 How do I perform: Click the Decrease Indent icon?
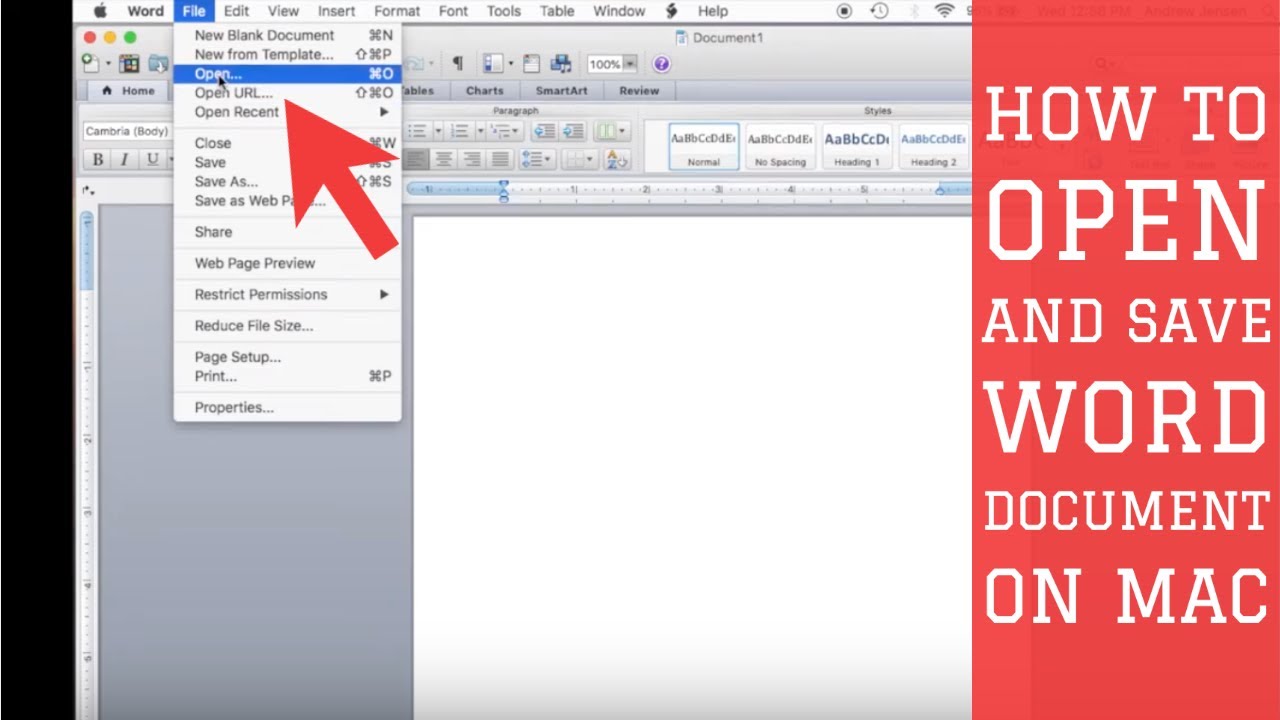coord(544,132)
